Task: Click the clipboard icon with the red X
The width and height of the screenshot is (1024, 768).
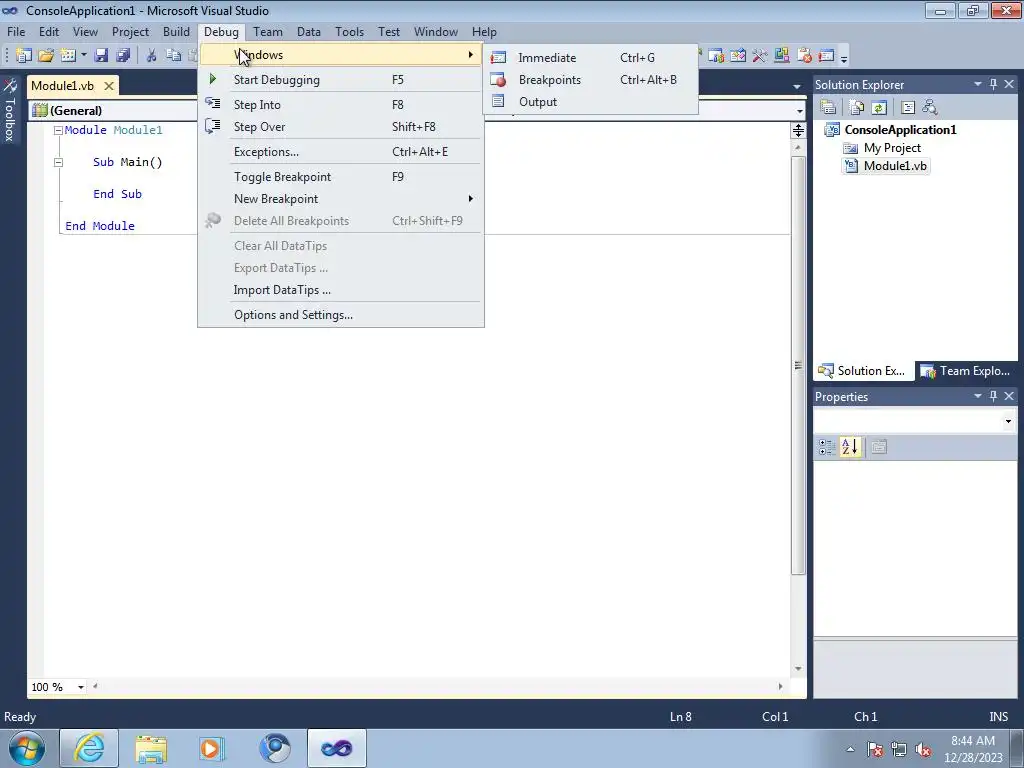Action: click(804, 56)
